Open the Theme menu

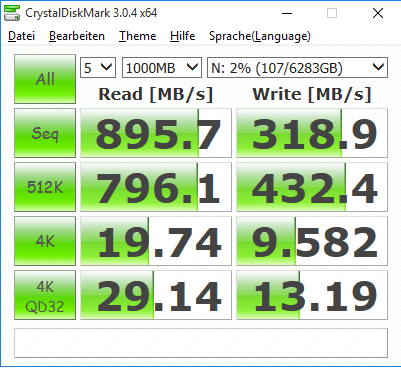coord(138,36)
